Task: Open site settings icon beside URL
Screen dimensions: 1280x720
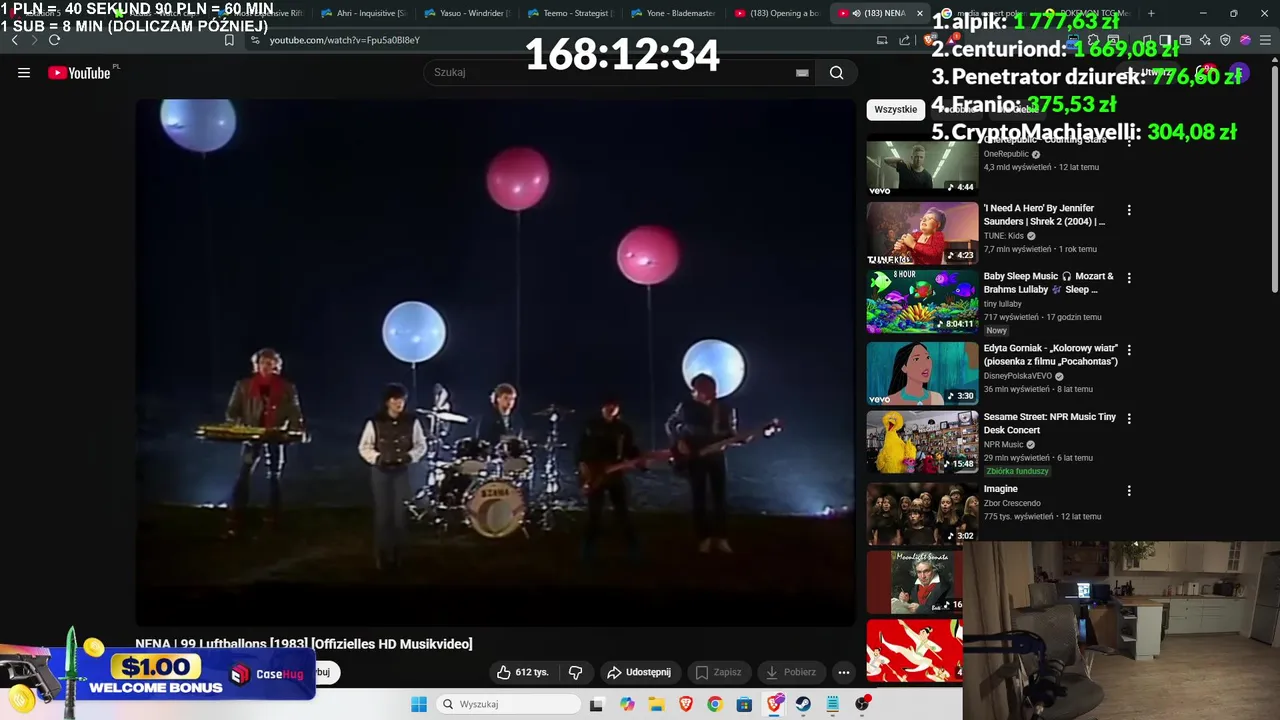Action: click(255, 40)
